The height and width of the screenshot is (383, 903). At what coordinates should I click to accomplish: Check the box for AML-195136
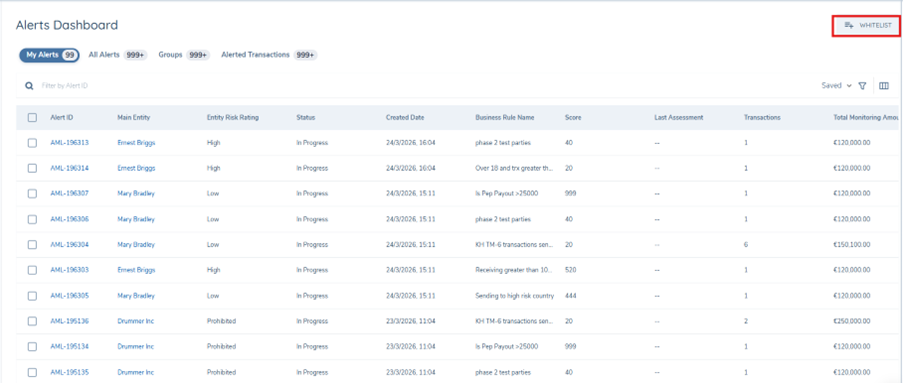click(32, 321)
